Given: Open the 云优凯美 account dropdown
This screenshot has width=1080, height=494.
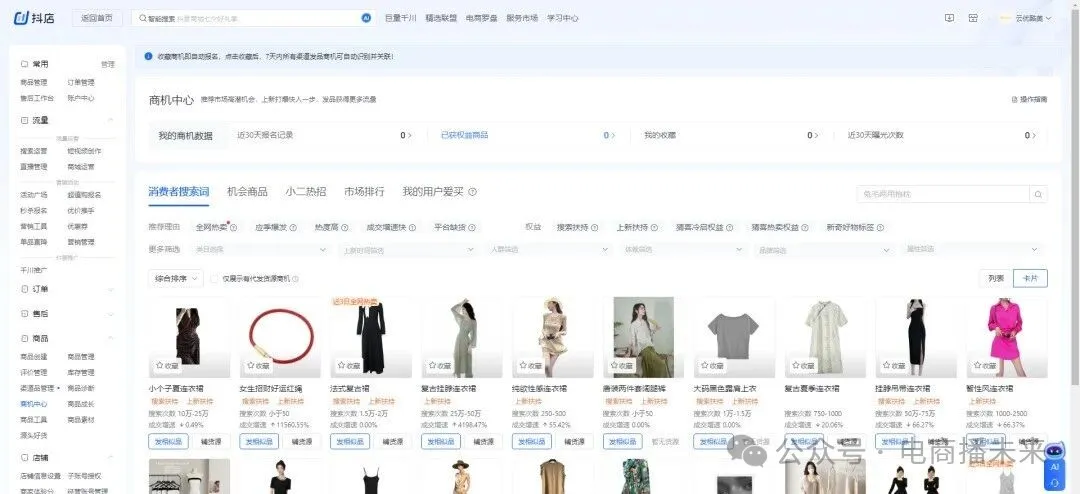Looking at the screenshot, I should (x=1025, y=18).
